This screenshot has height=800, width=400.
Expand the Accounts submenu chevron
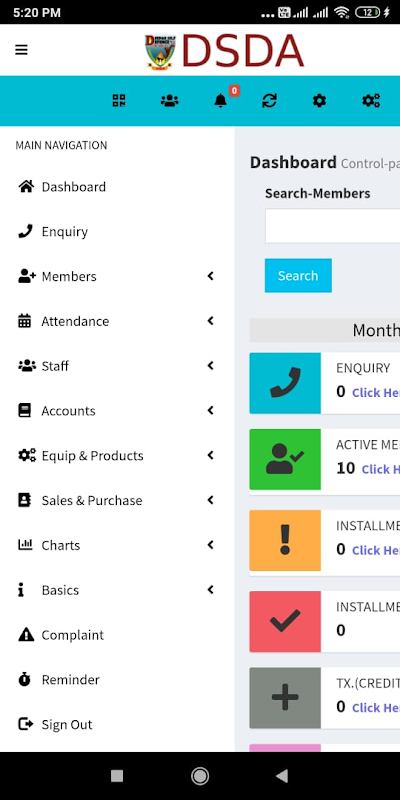(210, 411)
